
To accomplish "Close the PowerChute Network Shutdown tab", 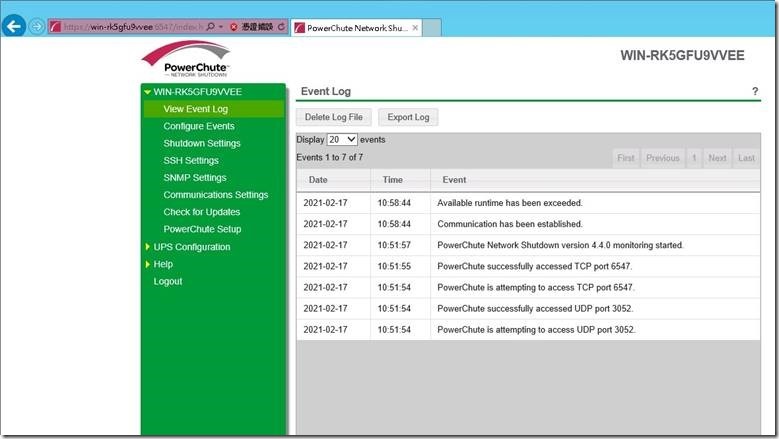I will pos(415,27).
